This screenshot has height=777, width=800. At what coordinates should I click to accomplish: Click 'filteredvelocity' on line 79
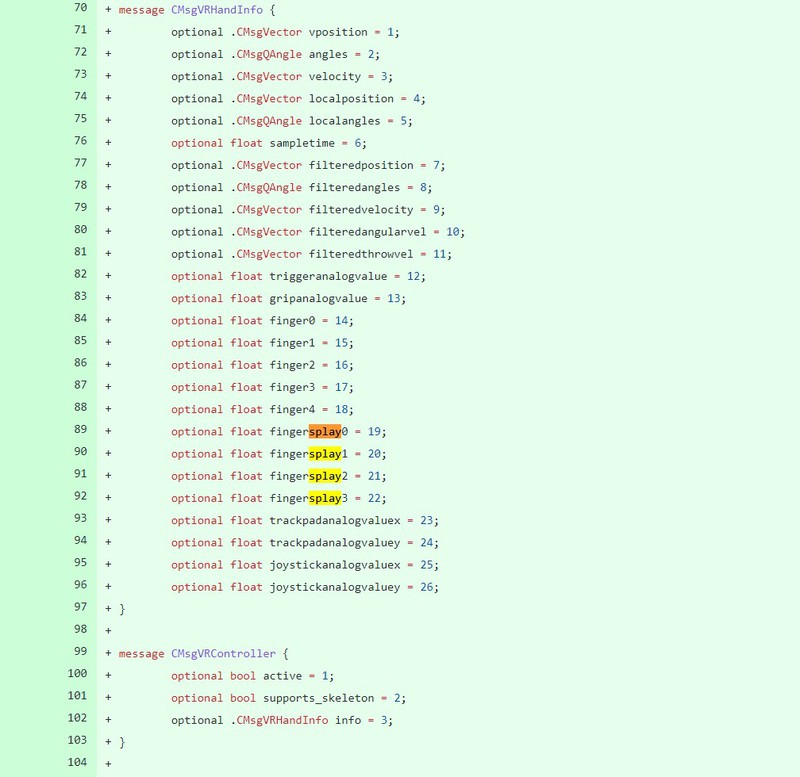point(361,210)
